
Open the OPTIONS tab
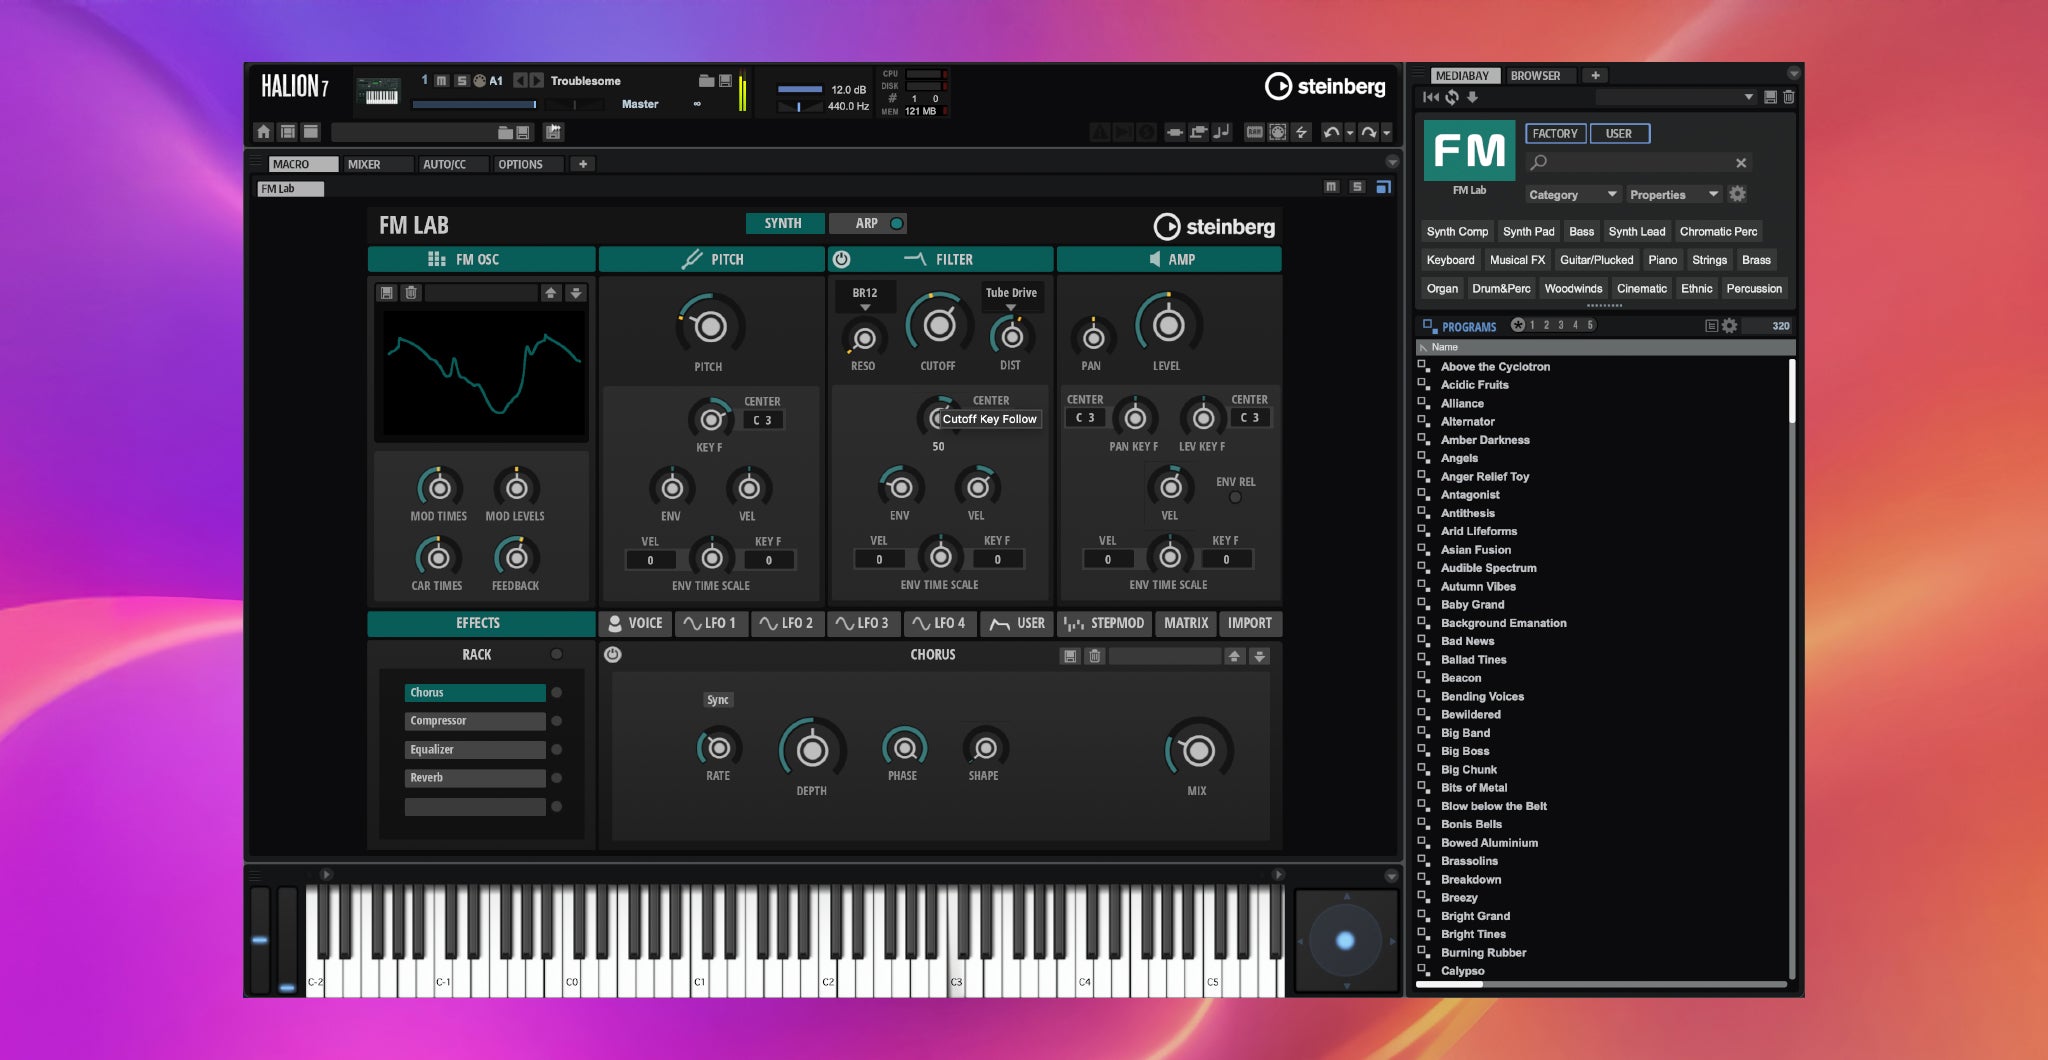(x=527, y=164)
